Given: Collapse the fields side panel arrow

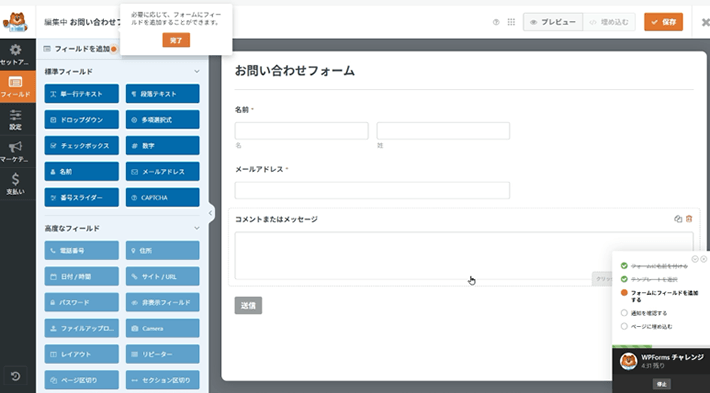Looking at the screenshot, I should (211, 213).
